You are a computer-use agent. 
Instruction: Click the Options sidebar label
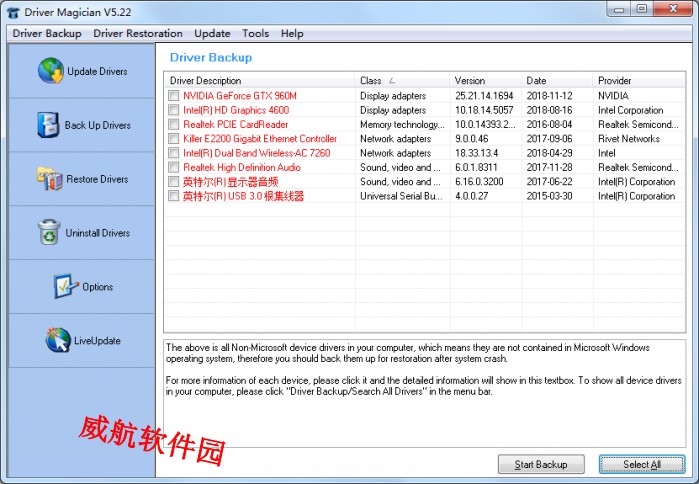[97, 287]
